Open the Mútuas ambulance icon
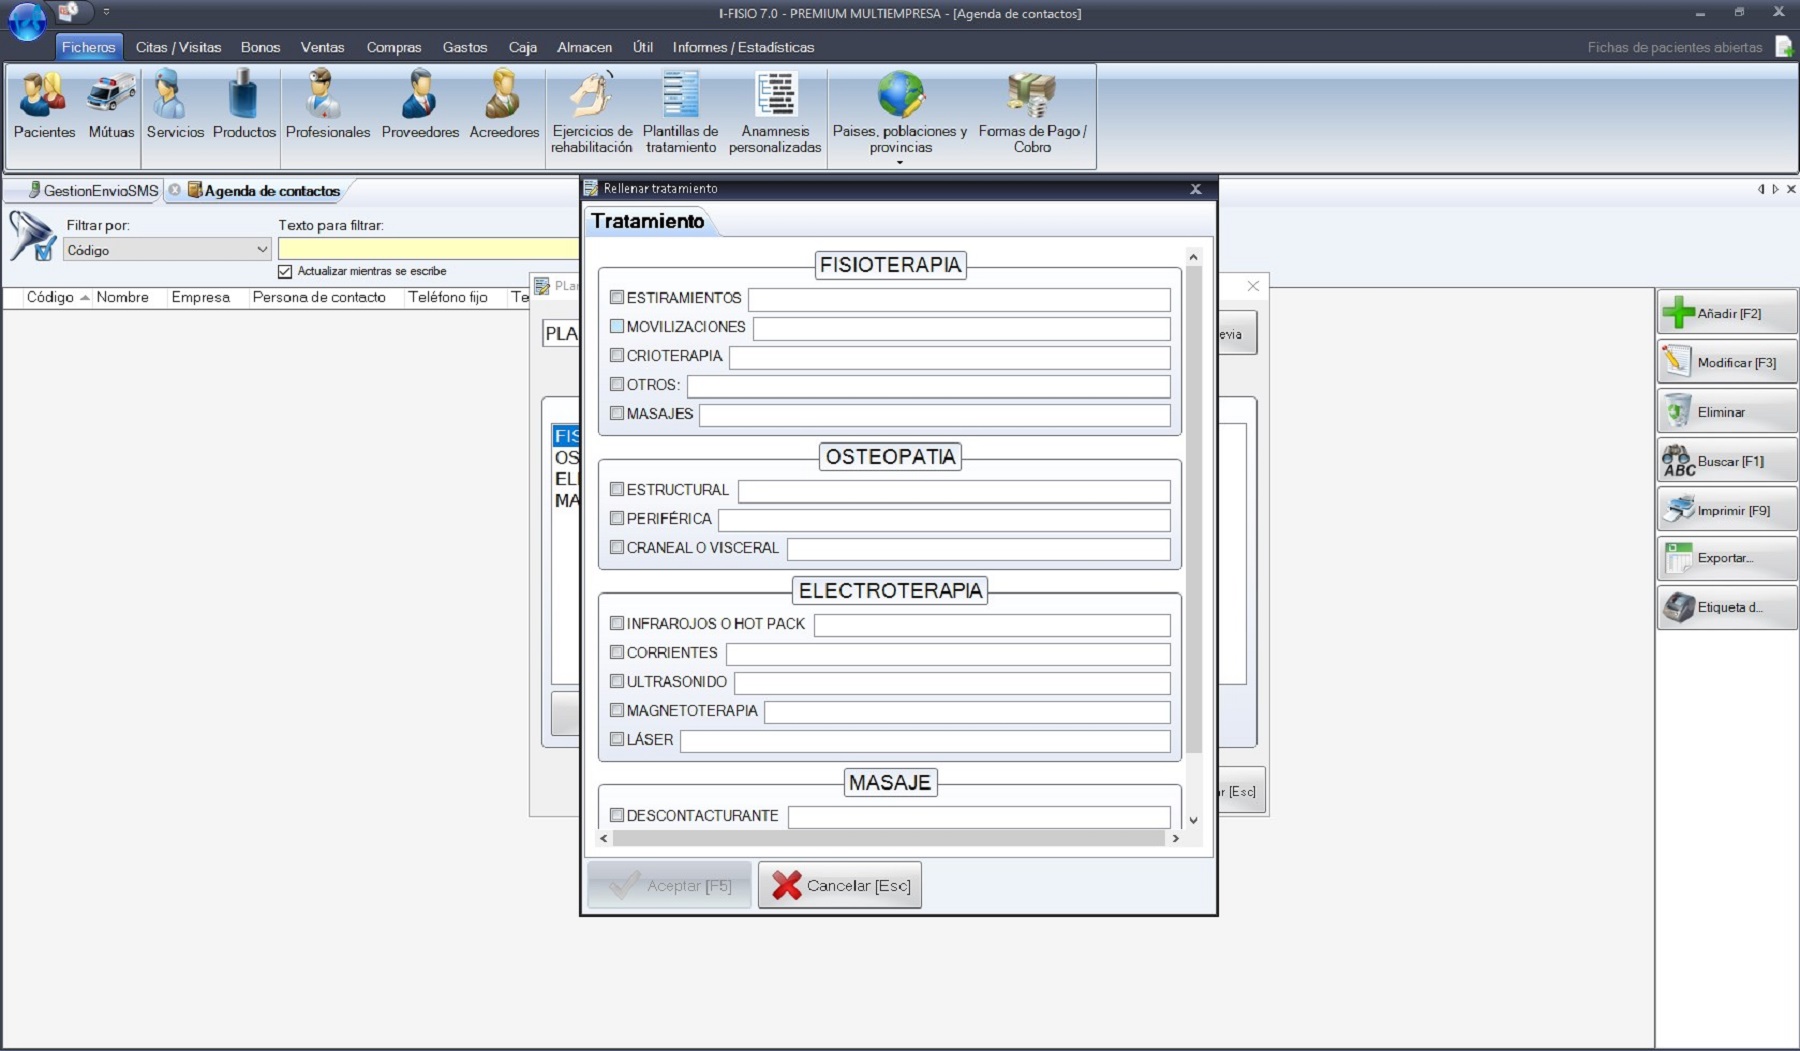This screenshot has width=1800, height=1051. [x=111, y=106]
